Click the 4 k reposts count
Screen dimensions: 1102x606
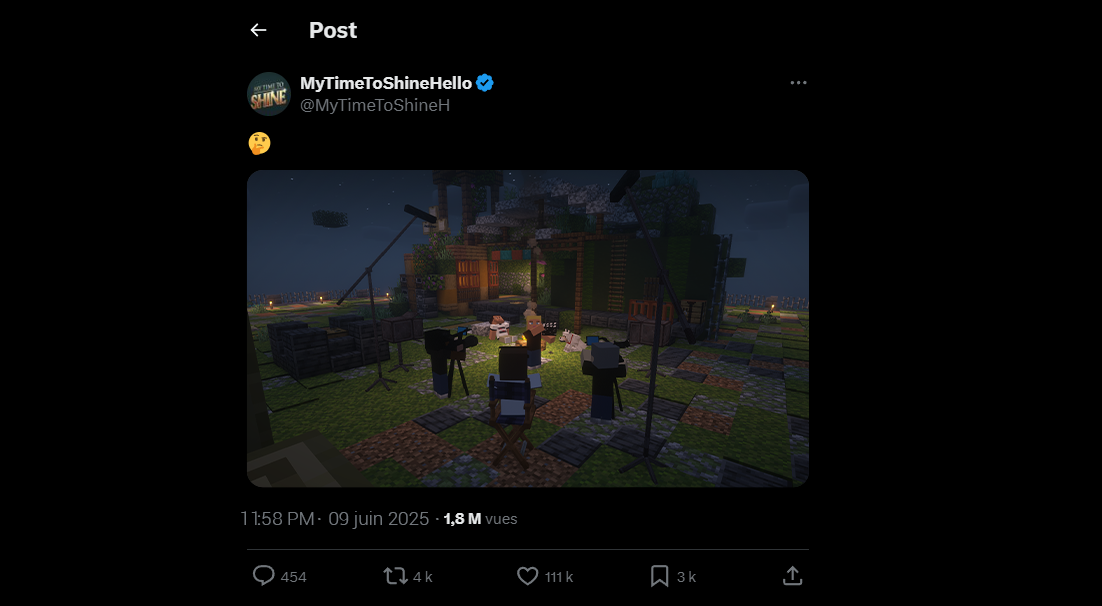(x=422, y=577)
